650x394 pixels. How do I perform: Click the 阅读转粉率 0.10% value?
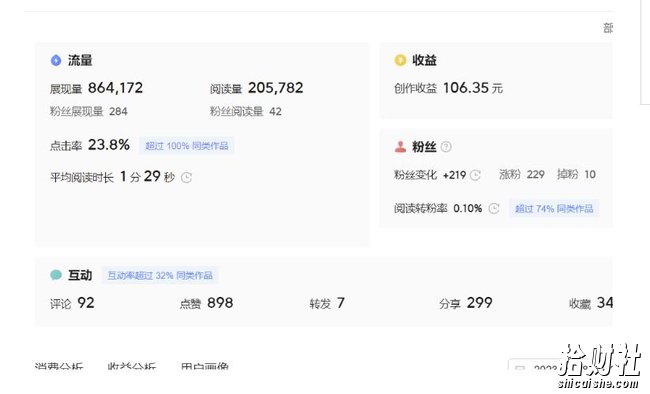point(468,208)
